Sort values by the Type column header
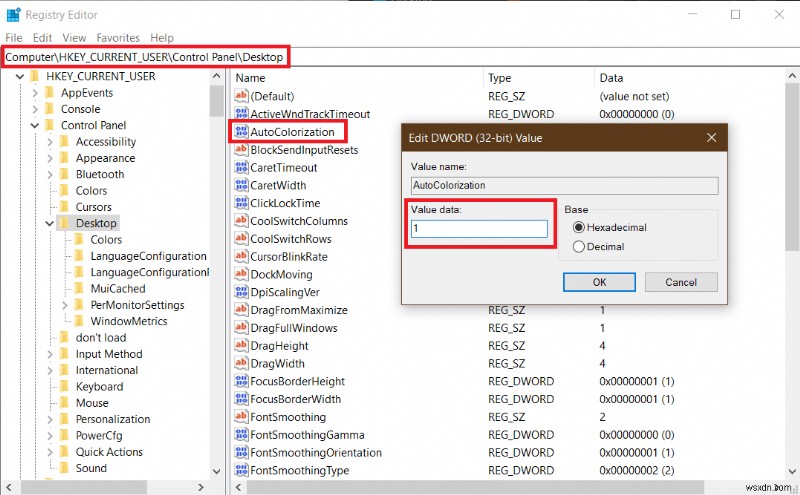Viewport: 800px width, 495px height. [x=500, y=77]
